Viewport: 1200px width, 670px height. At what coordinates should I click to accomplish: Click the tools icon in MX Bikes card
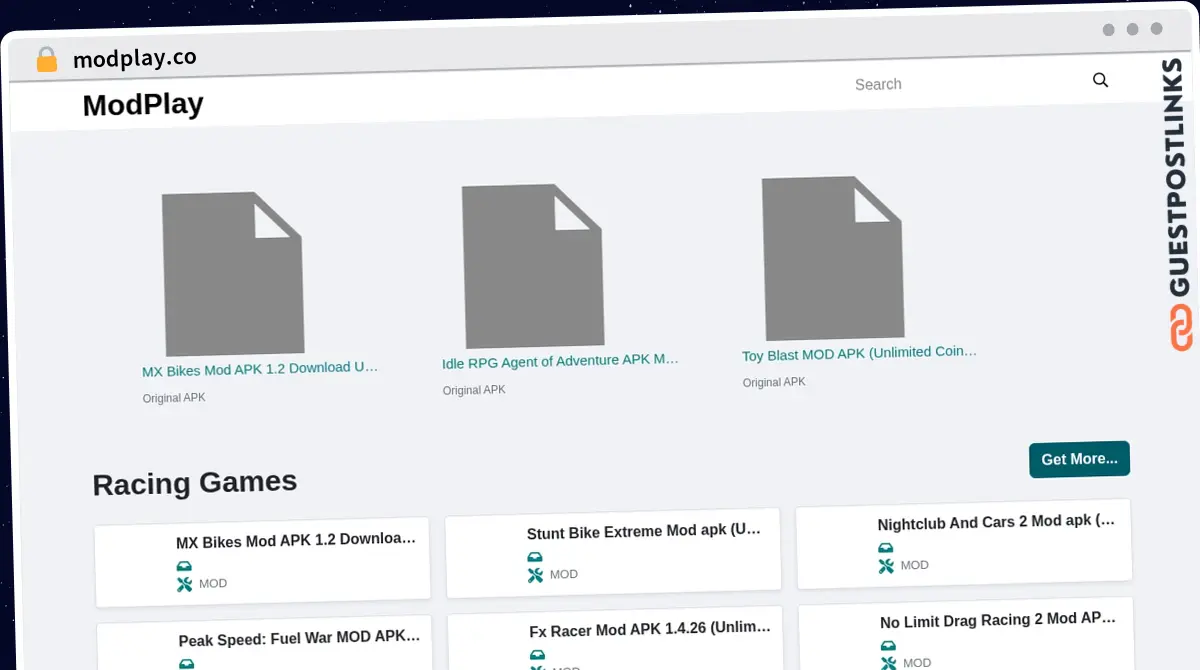(184, 584)
